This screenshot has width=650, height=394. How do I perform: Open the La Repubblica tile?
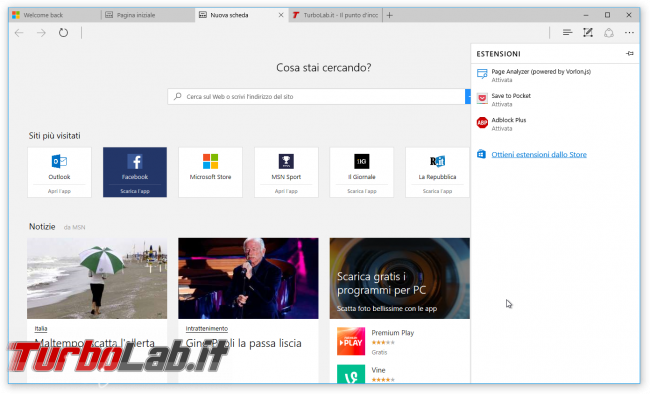click(437, 172)
